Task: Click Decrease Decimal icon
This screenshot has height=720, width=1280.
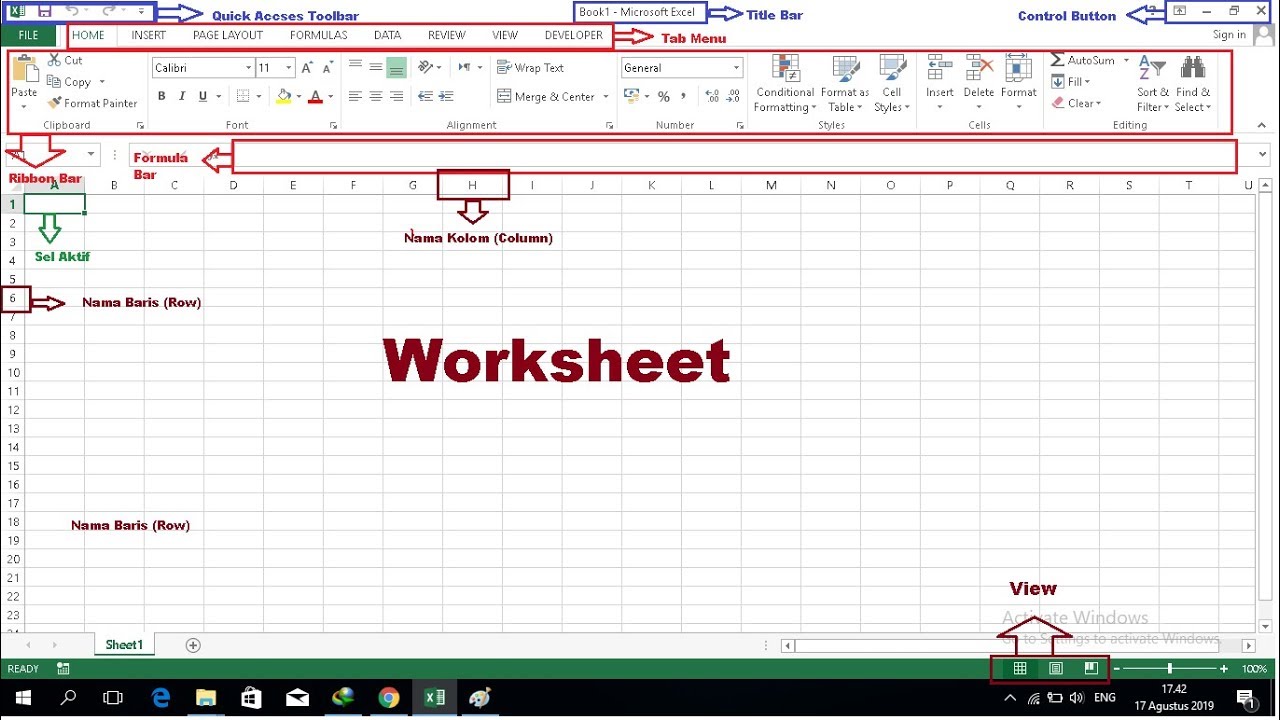Action: click(x=733, y=97)
